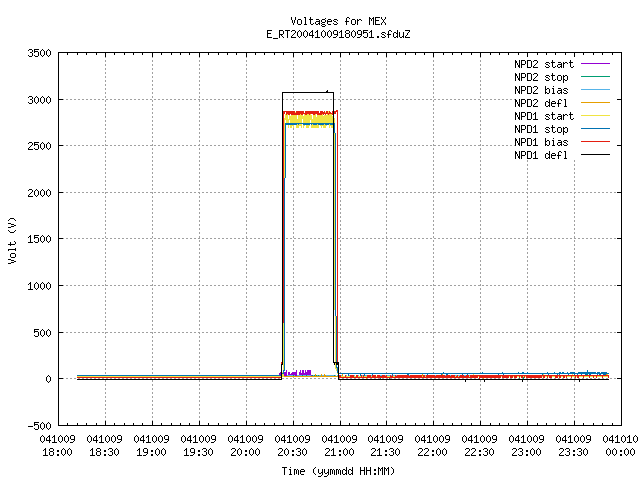Click the green NPD2 stop legend line
The height and width of the screenshot is (480, 640).
point(595,77)
